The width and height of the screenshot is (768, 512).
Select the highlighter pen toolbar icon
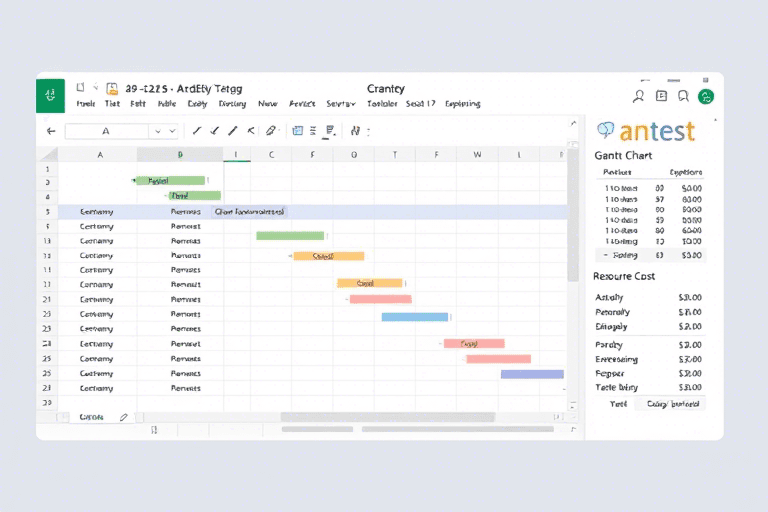270,131
